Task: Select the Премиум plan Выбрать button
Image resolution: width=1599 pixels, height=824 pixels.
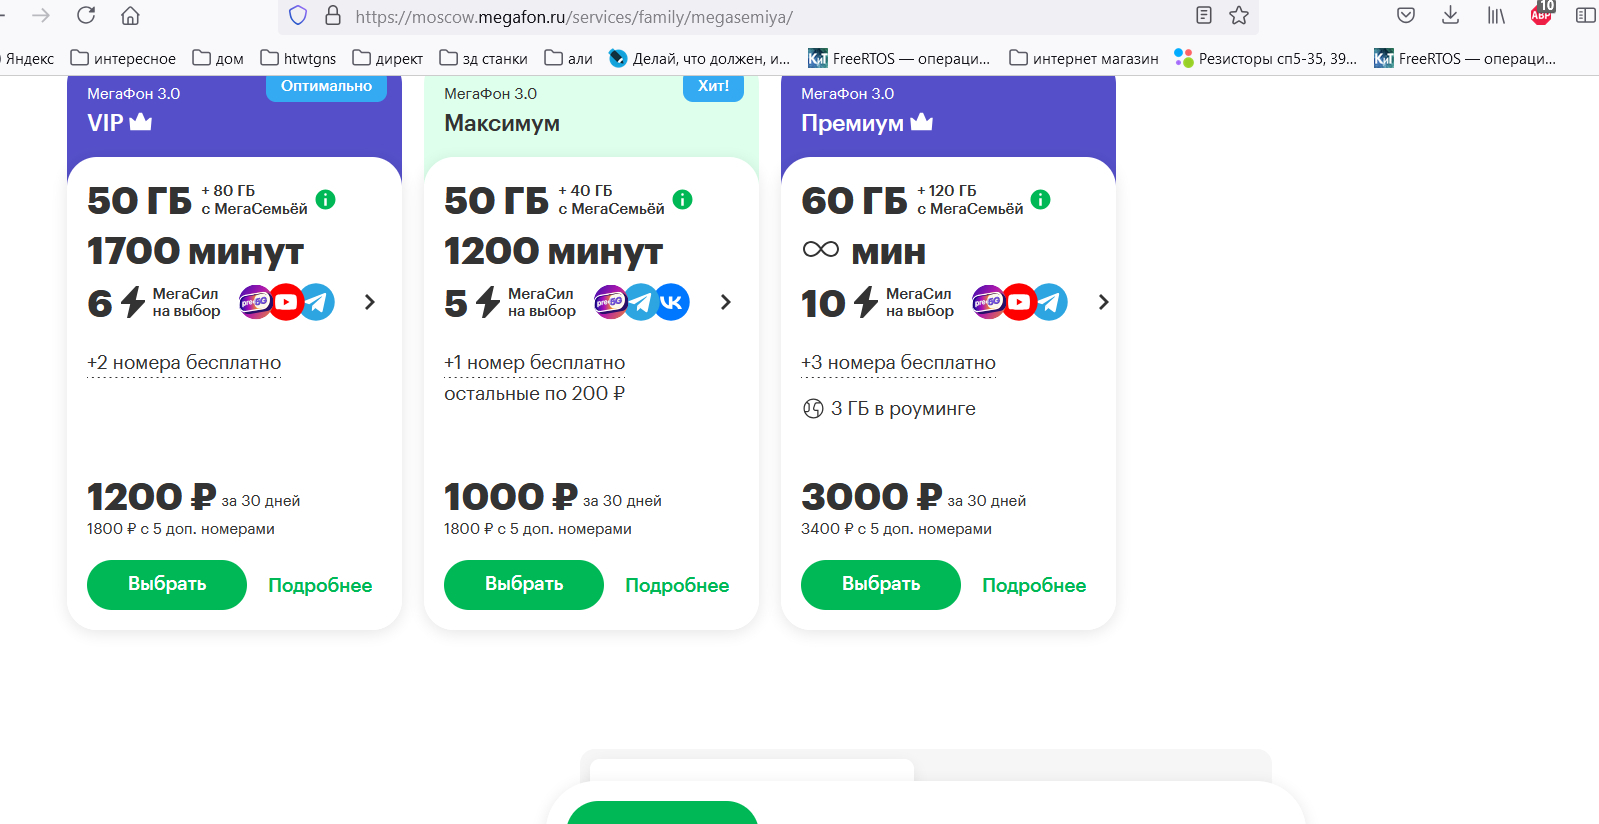Action: point(881,585)
